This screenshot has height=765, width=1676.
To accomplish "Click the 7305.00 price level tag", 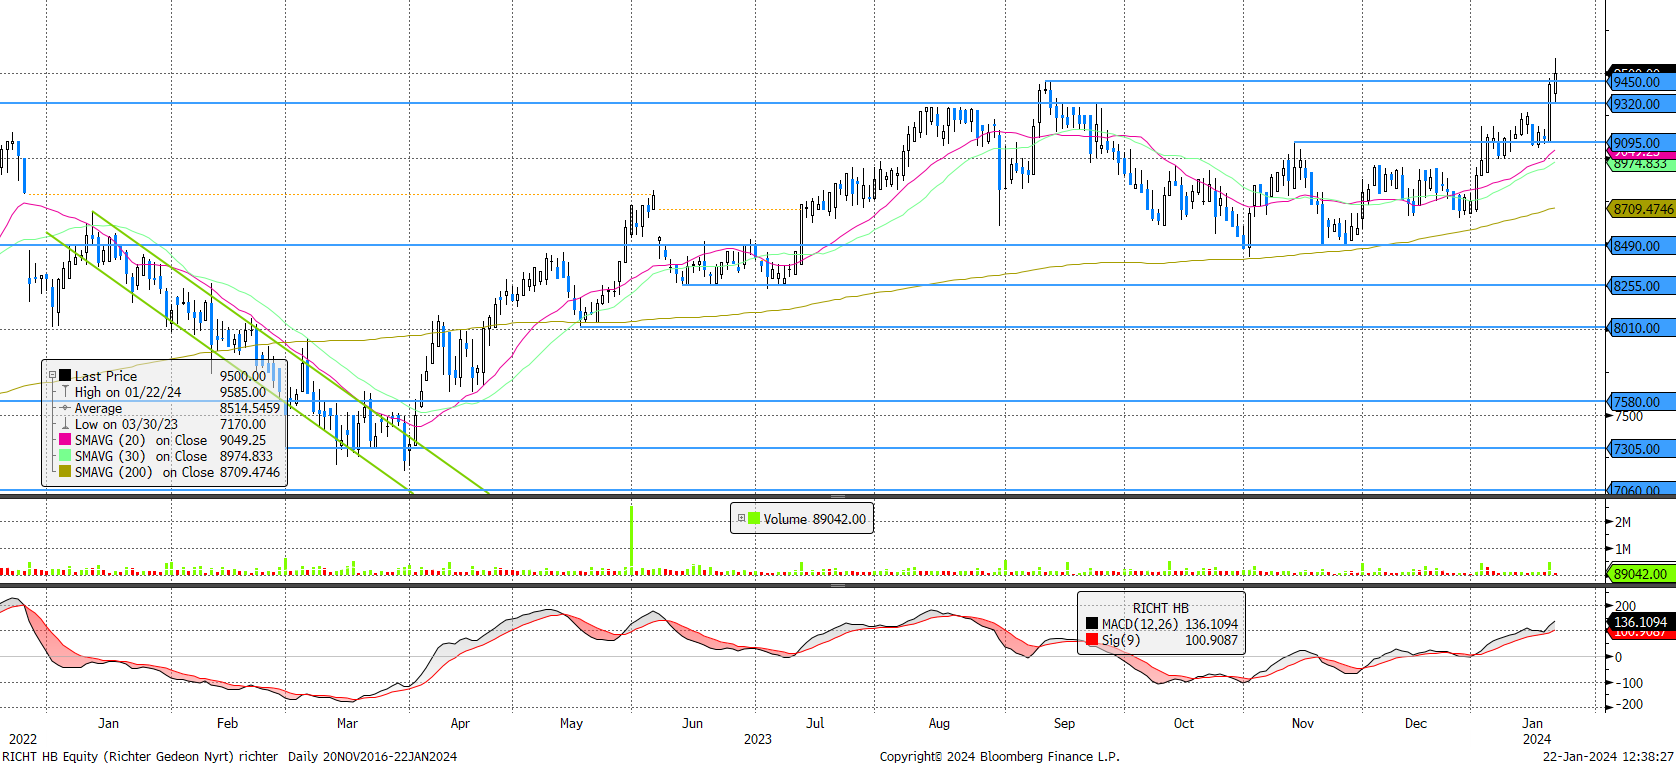I will pos(1641,449).
